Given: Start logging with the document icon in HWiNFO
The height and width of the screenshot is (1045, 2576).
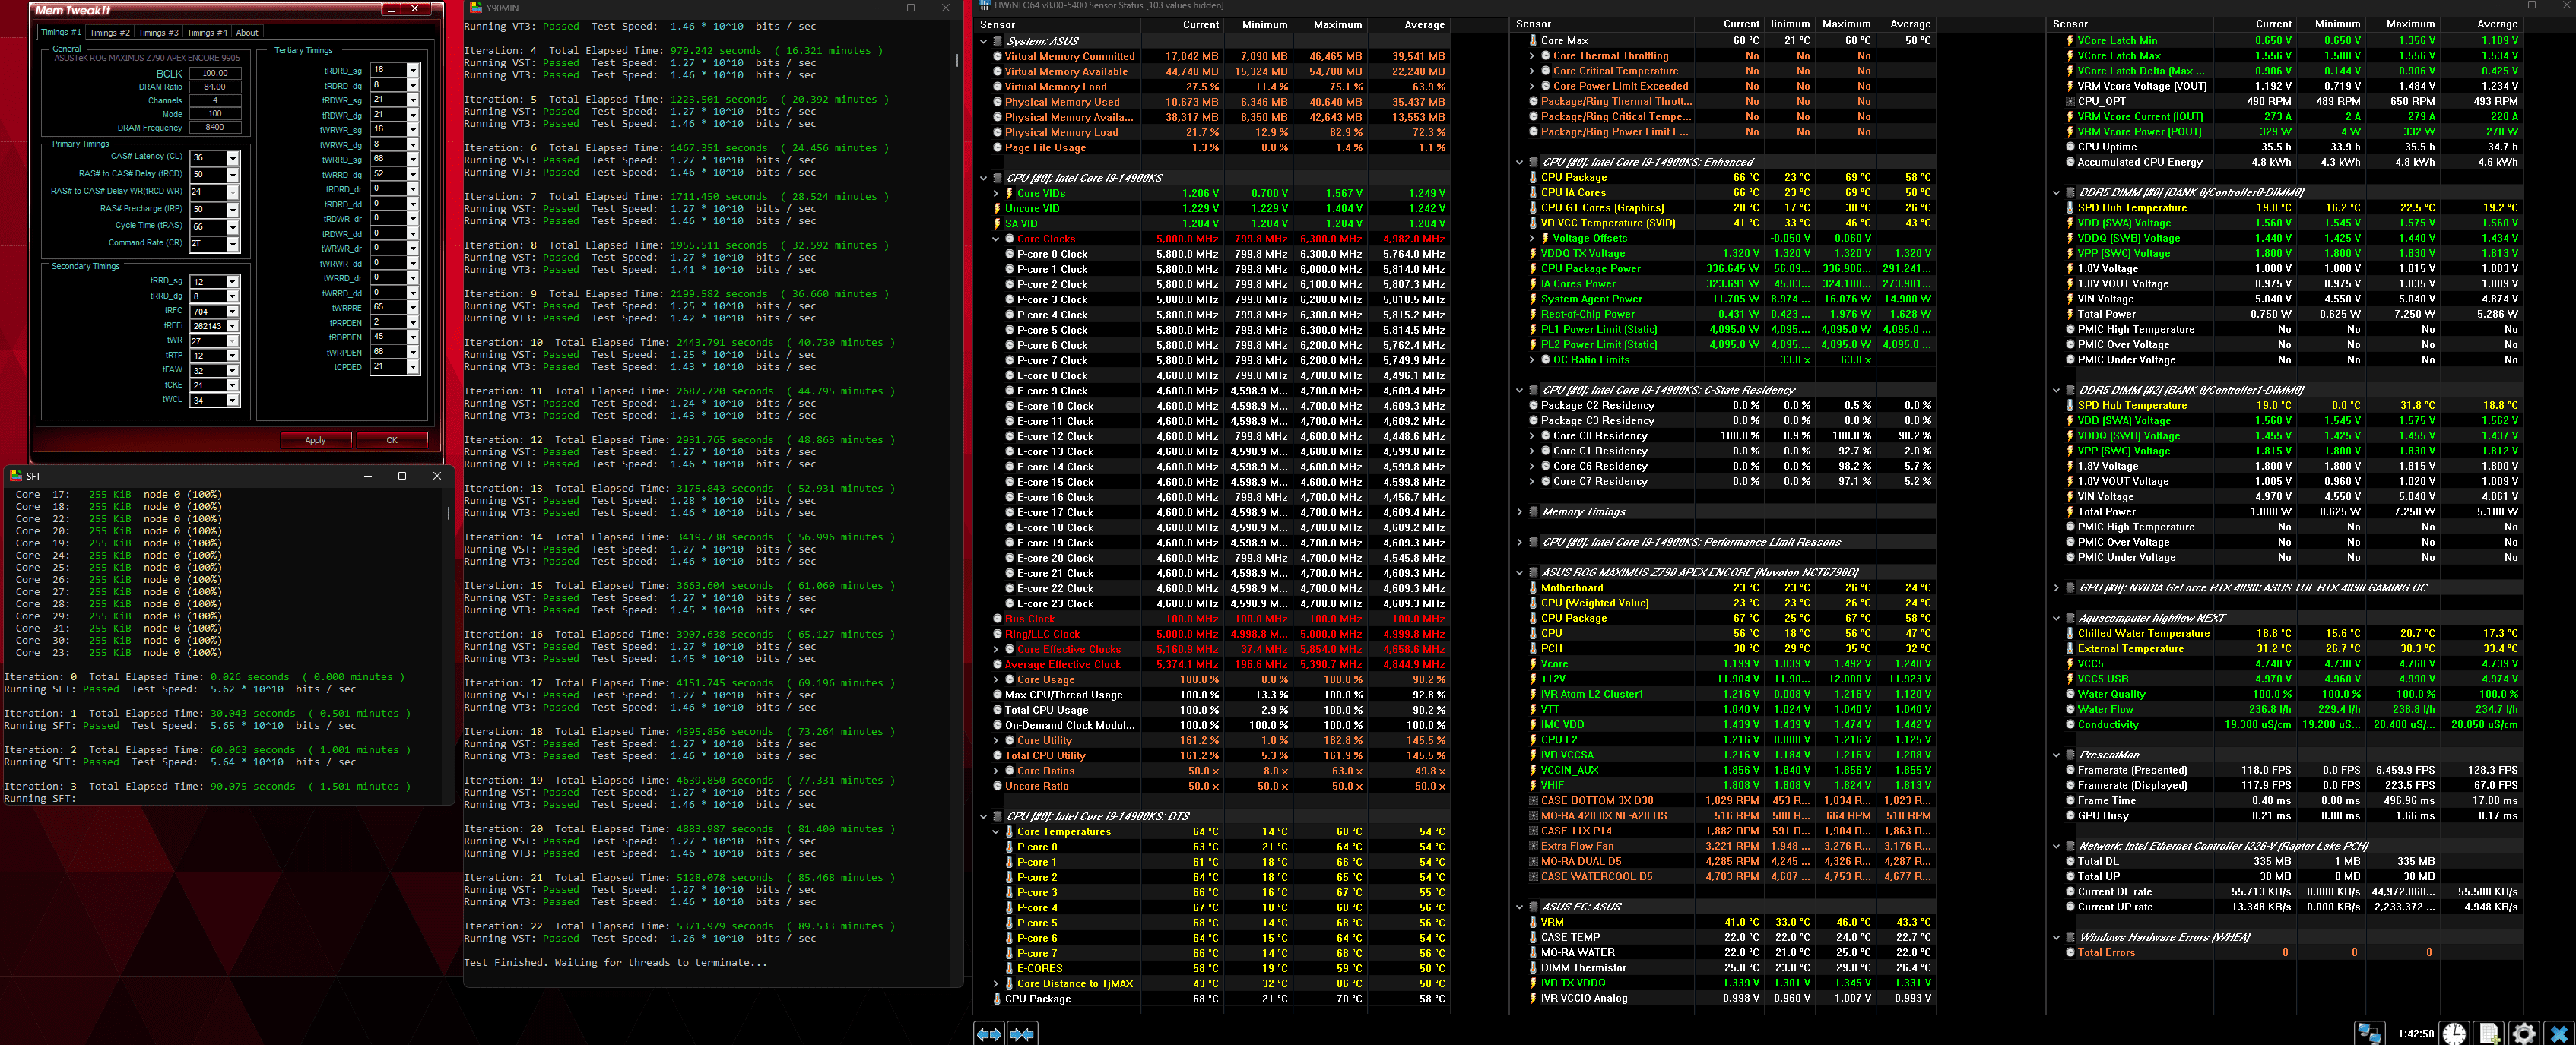Looking at the screenshot, I should 2489,1033.
